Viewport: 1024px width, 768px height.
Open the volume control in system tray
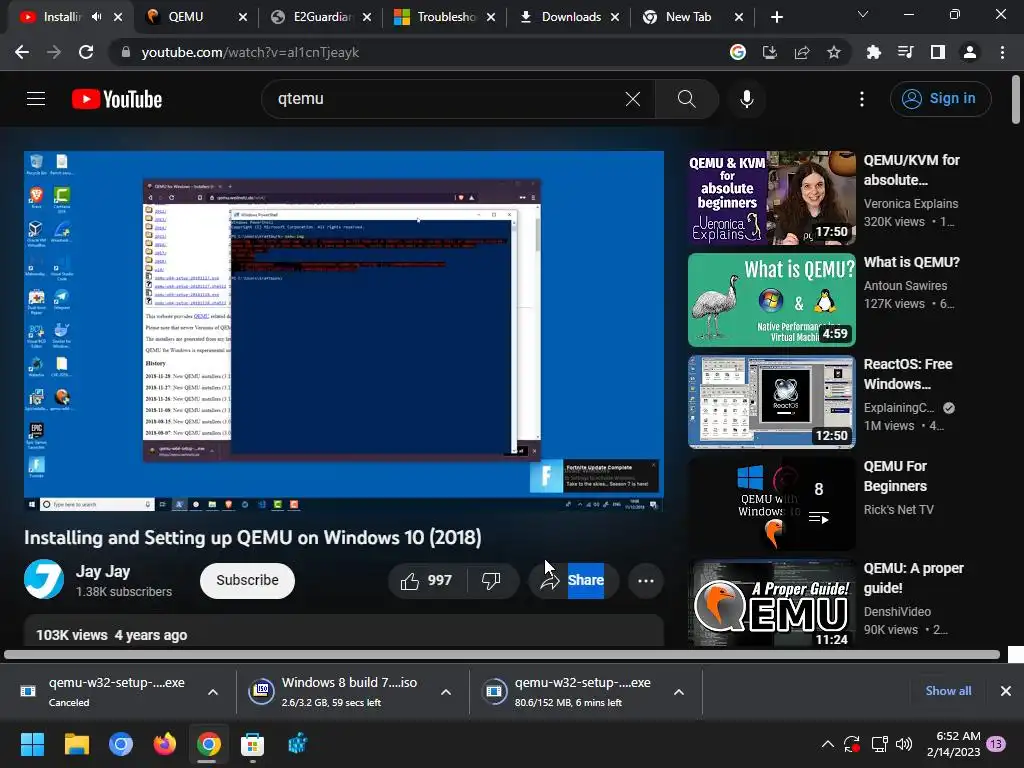click(x=904, y=744)
